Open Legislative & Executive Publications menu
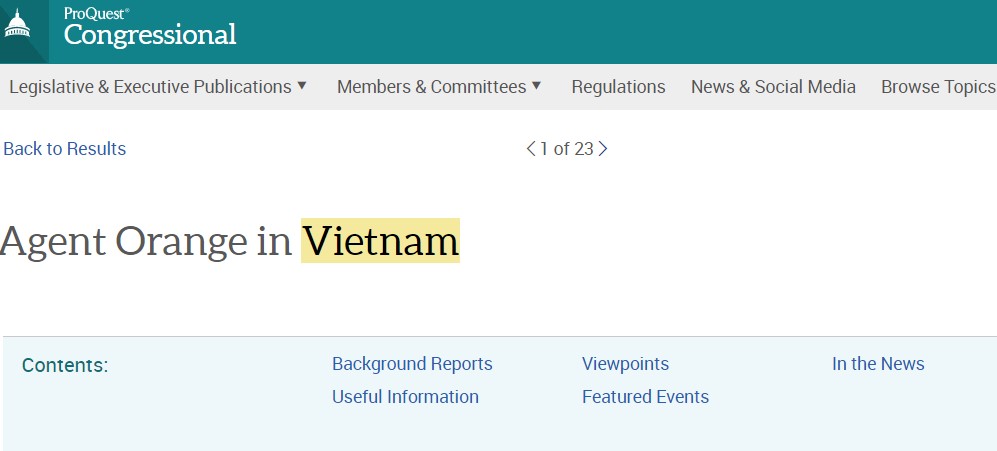Image resolution: width=997 pixels, height=451 pixels. click(150, 87)
